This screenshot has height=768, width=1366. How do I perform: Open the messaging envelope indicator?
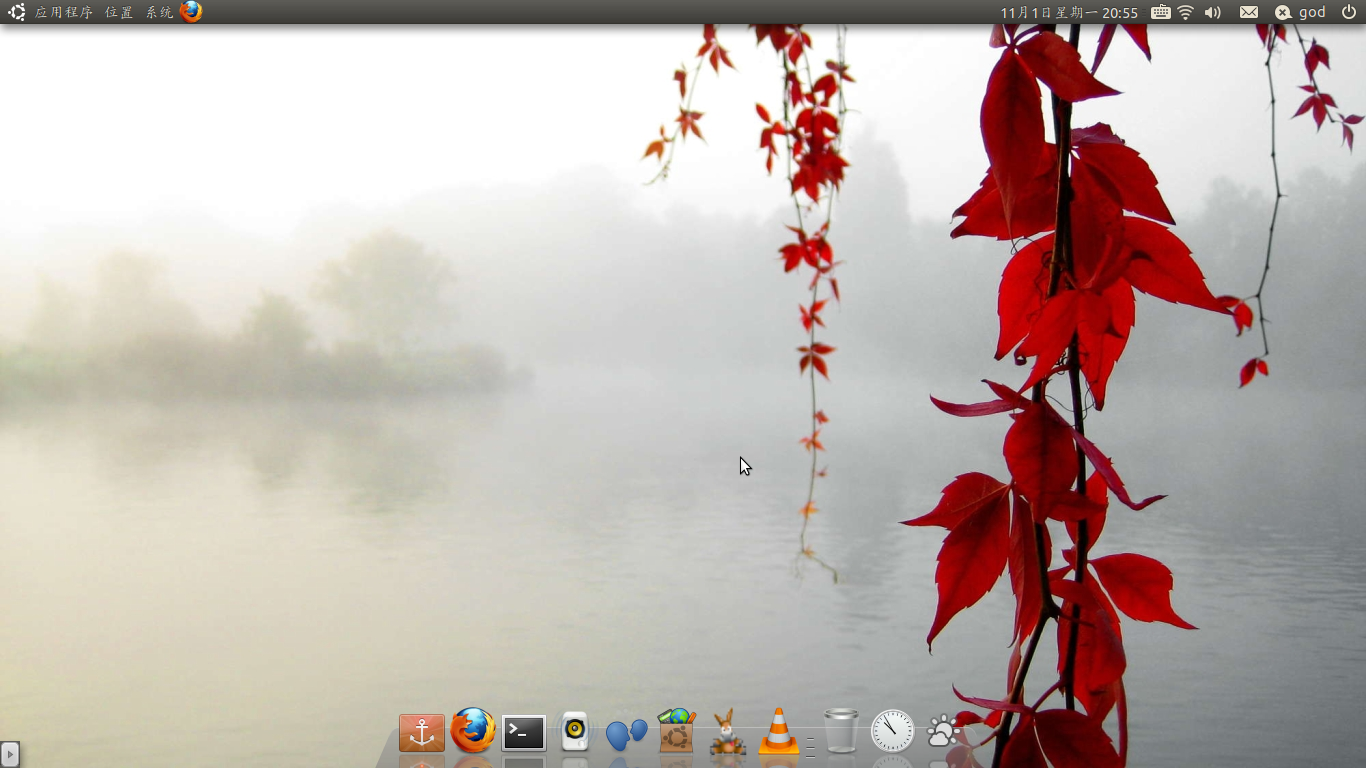coord(1249,12)
